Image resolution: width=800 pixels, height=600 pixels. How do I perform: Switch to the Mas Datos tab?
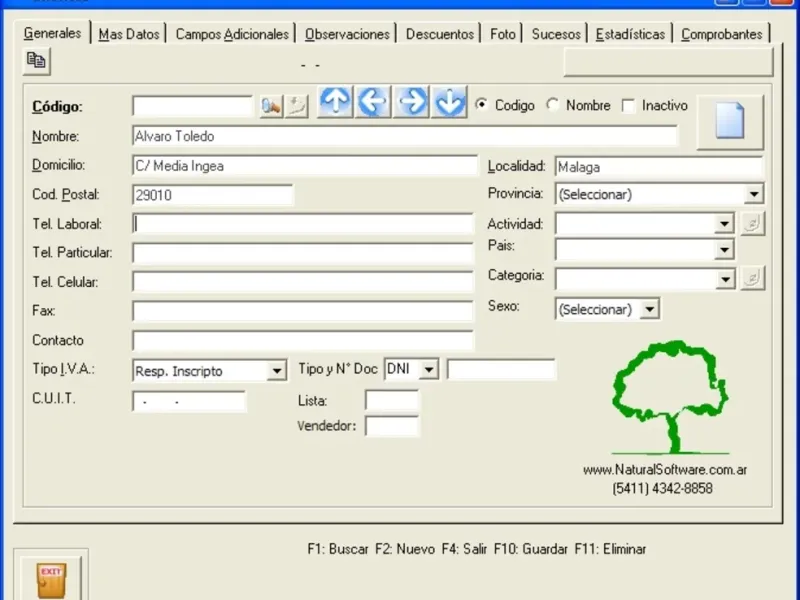pos(129,34)
